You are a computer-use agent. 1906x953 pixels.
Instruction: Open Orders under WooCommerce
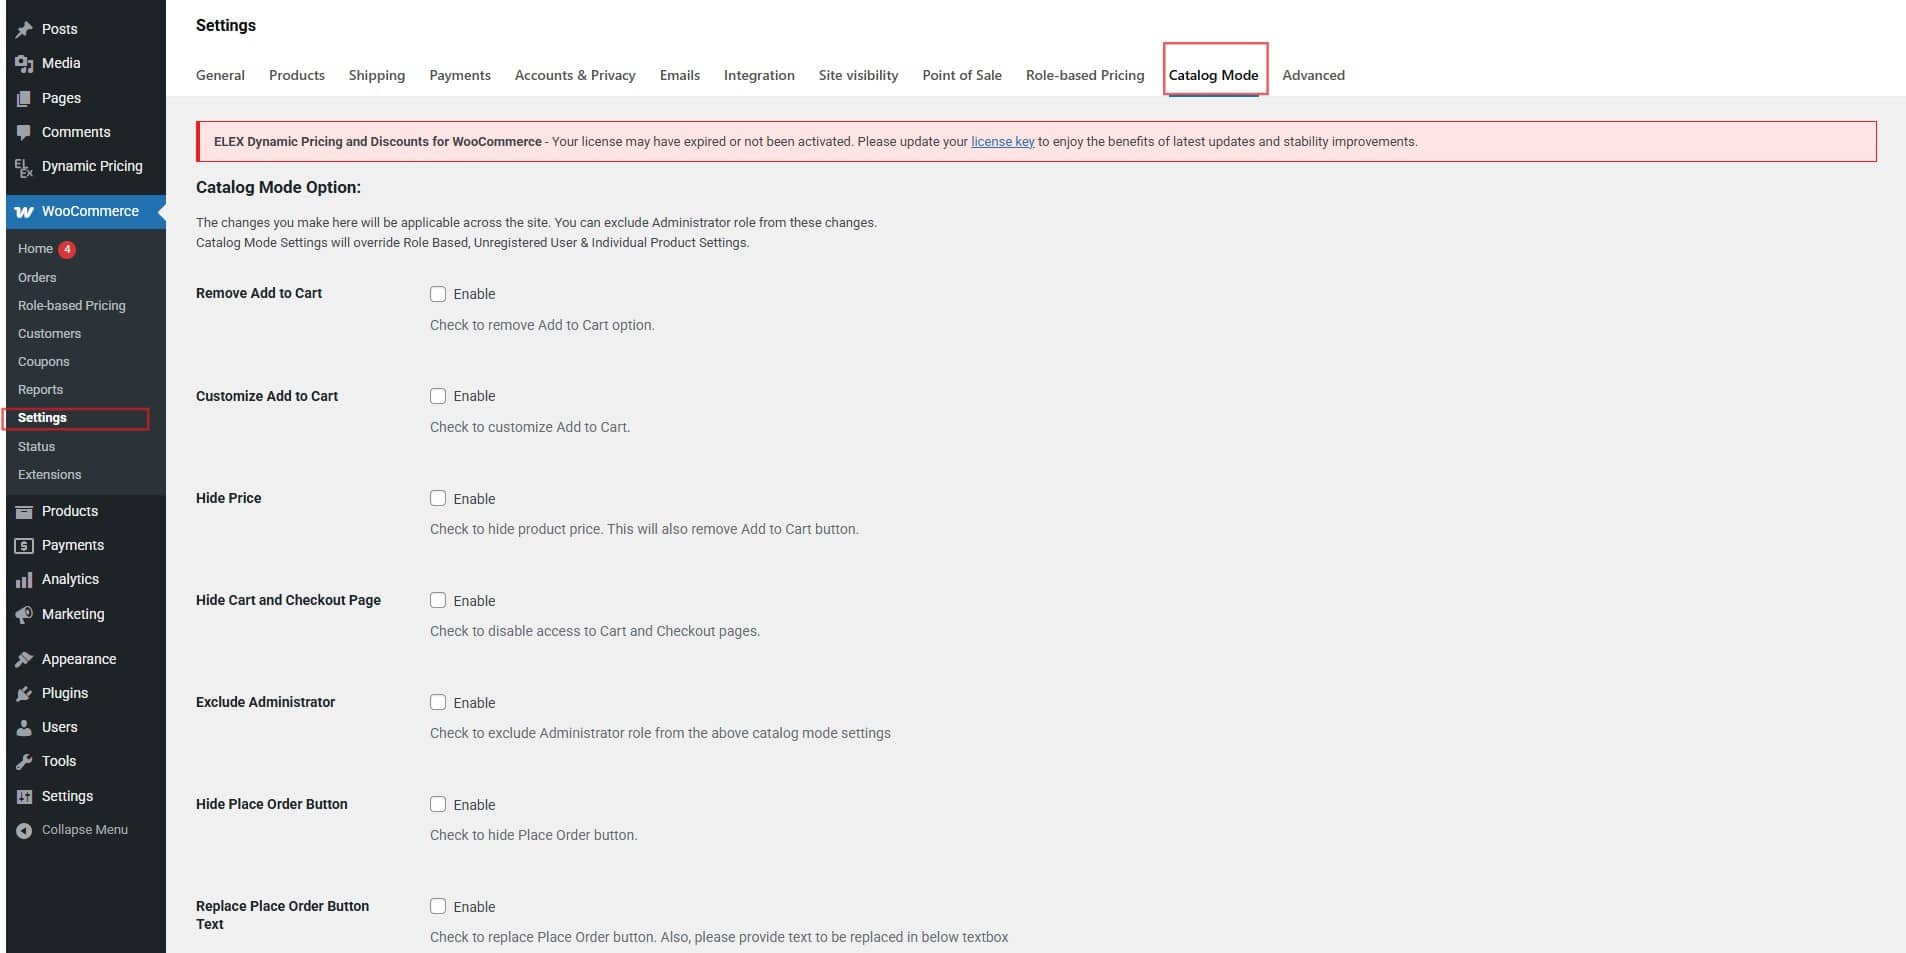(x=37, y=277)
